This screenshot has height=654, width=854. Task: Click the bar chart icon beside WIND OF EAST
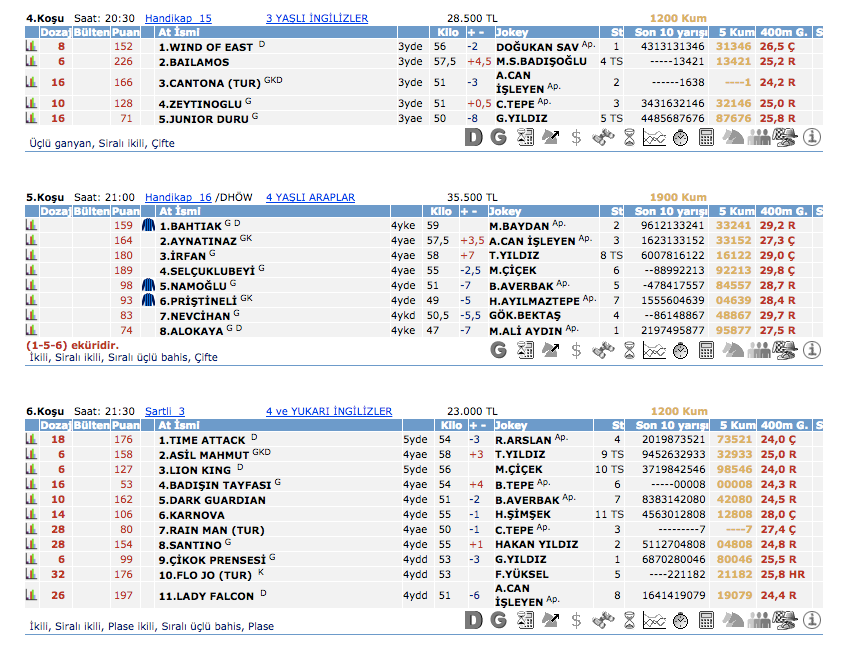point(31,47)
